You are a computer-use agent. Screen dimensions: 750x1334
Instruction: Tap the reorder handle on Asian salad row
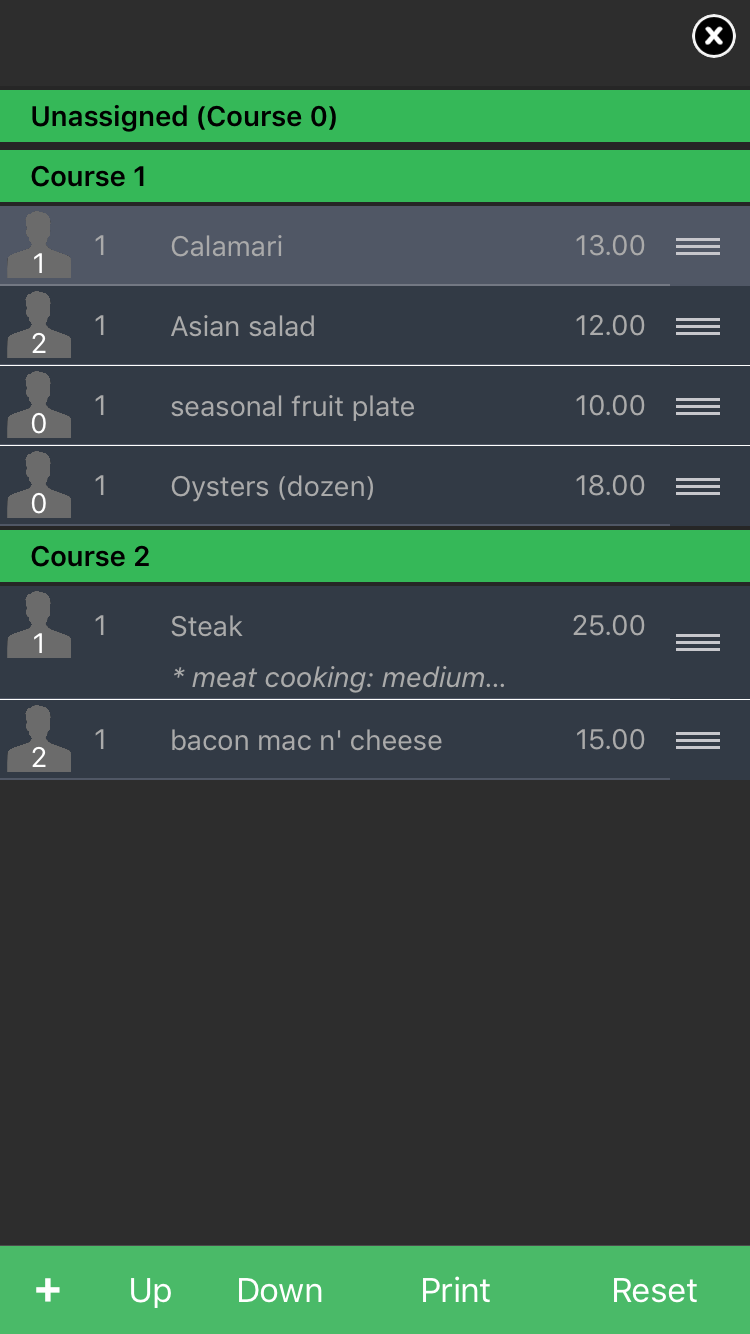tap(698, 326)
